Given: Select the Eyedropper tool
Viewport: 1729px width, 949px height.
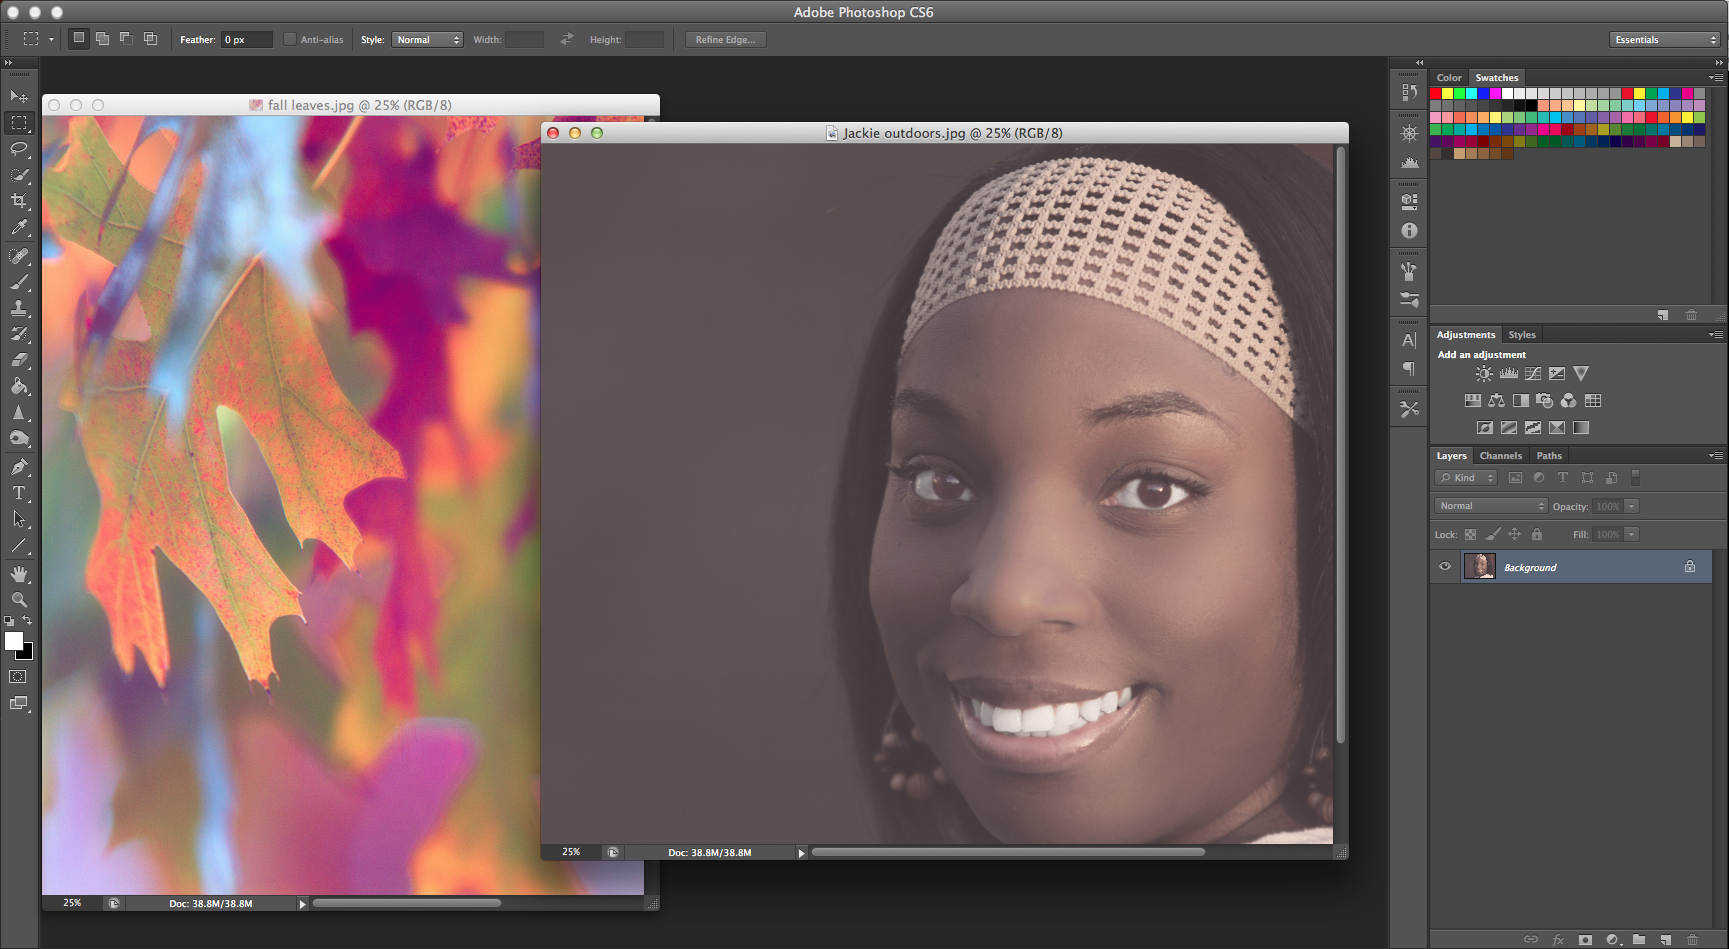Looking at the screenshot, I should coord(19,228).
